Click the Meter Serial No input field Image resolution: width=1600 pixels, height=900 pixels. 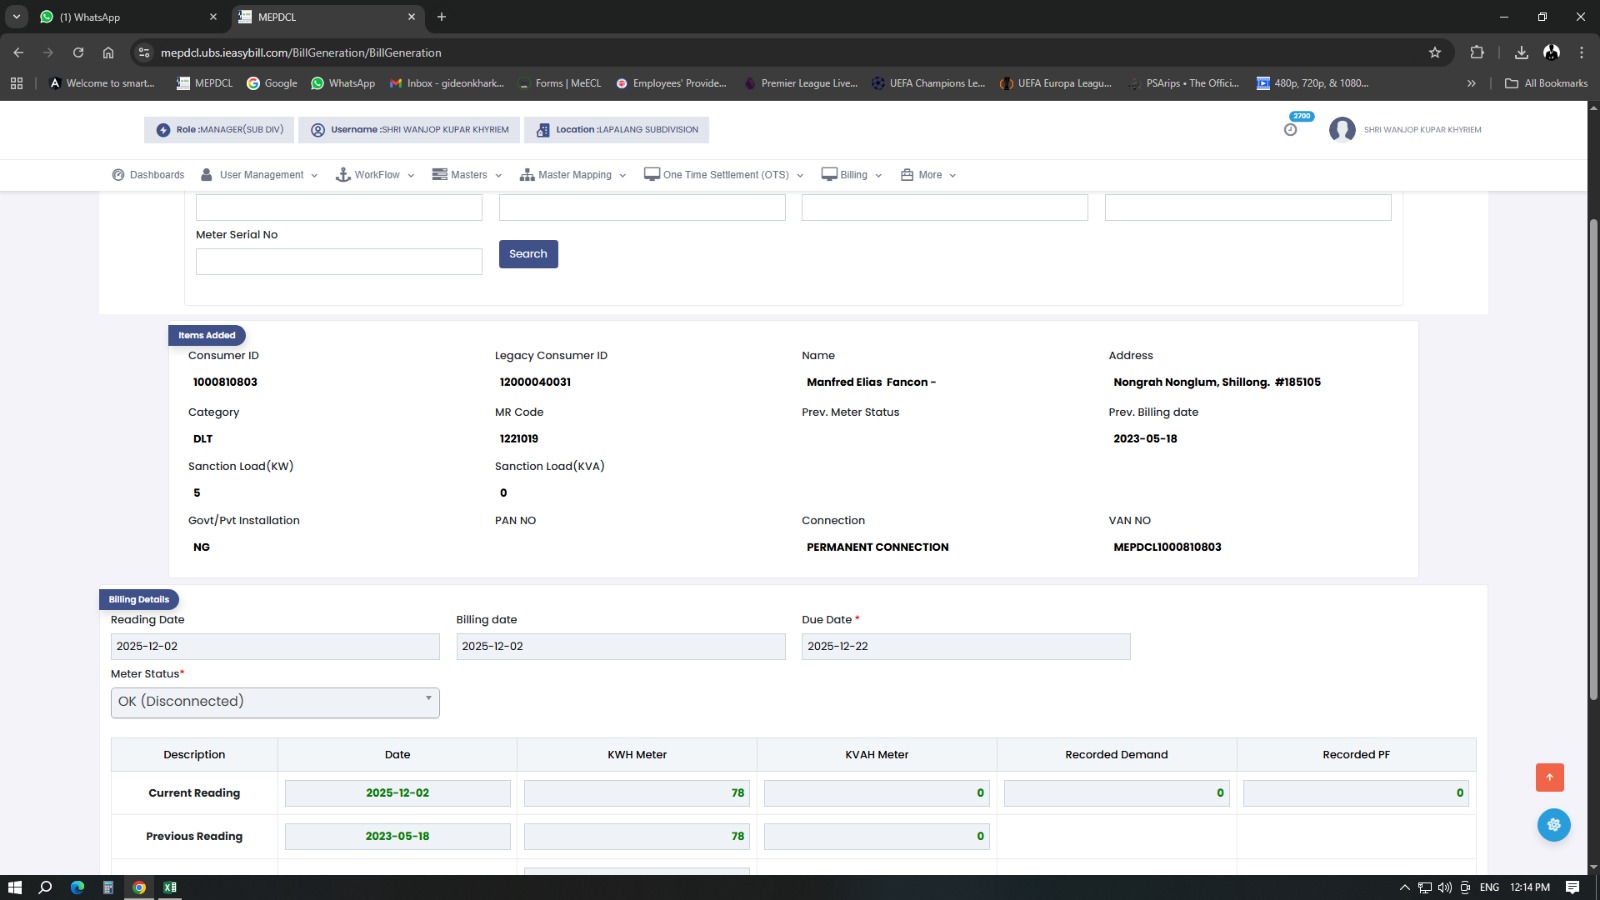coord(339,262)
